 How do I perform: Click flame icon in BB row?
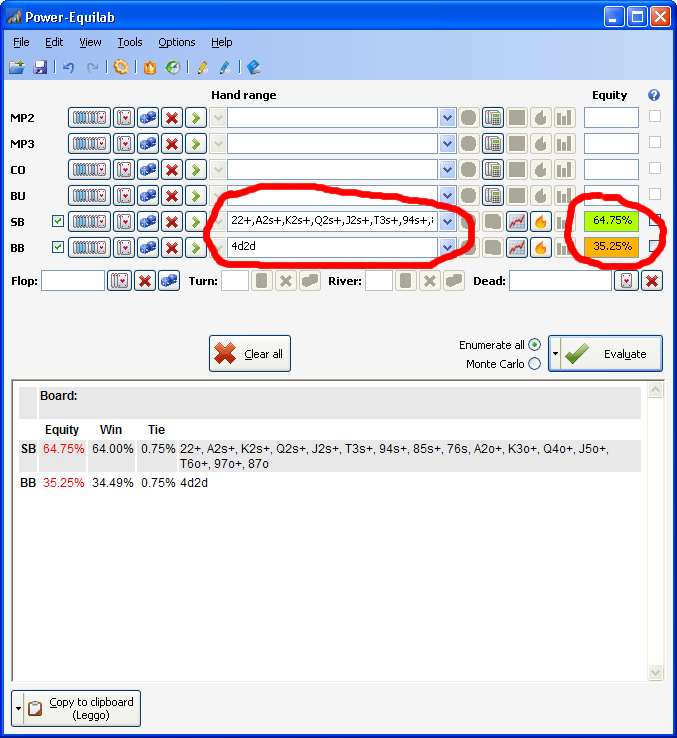pos(540,247)
